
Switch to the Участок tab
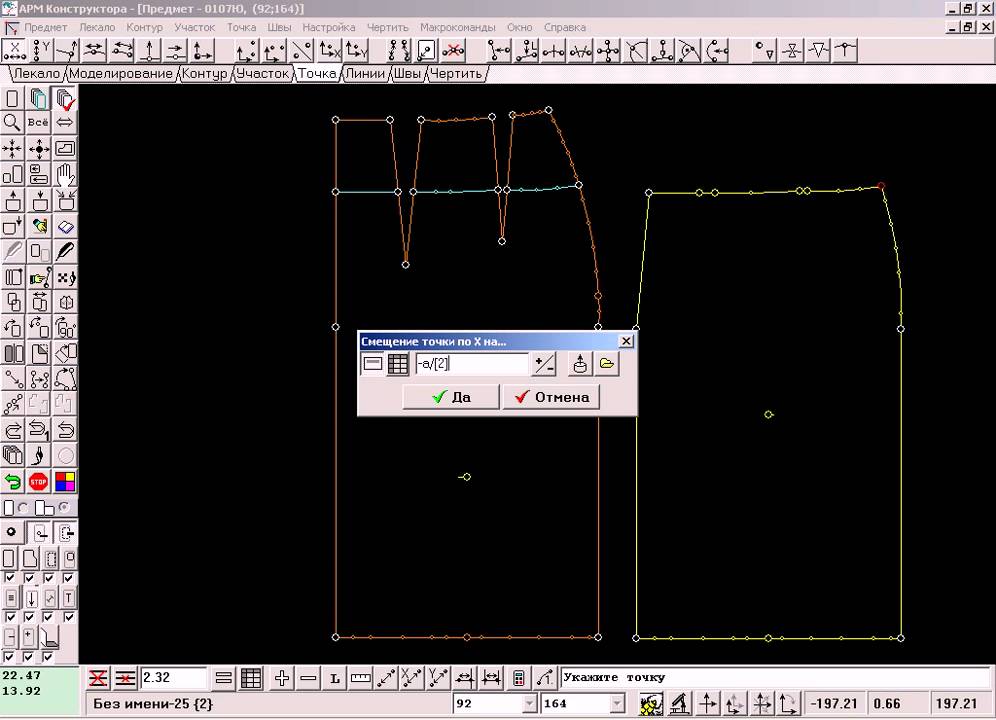click(263, 74)
